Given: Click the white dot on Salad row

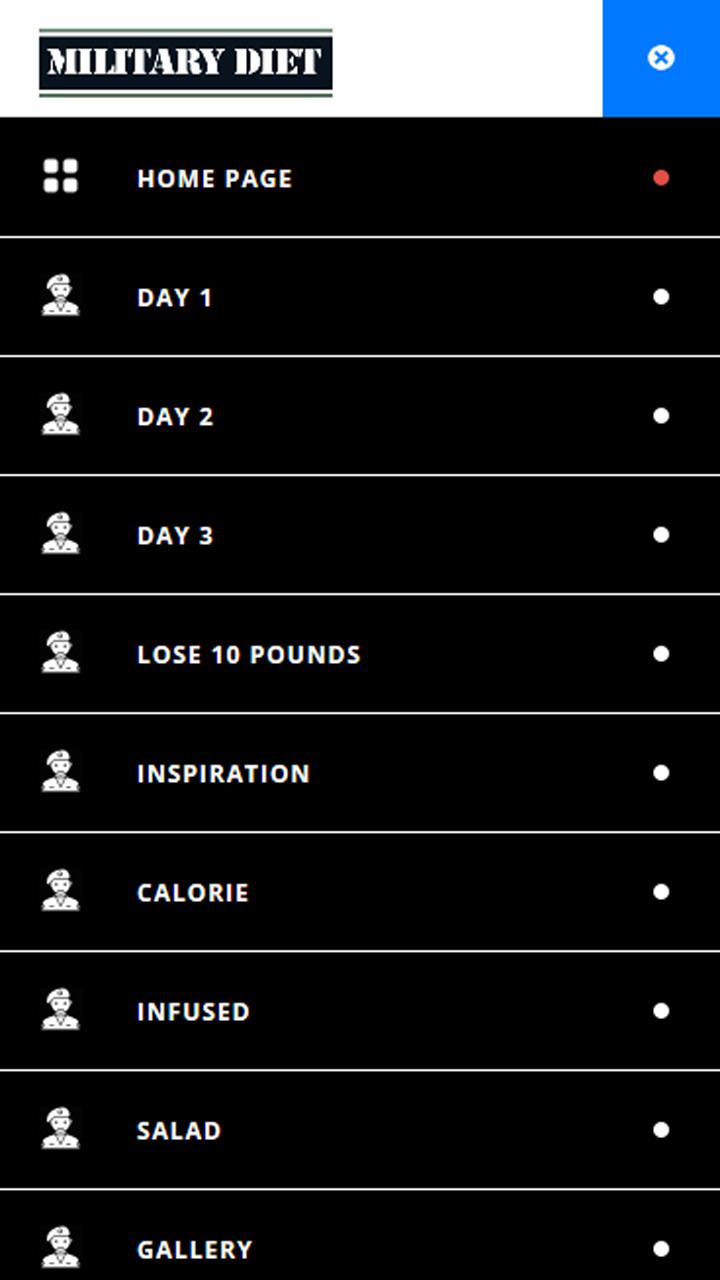Looking at the screenshot, I should tap(660, 1130).
